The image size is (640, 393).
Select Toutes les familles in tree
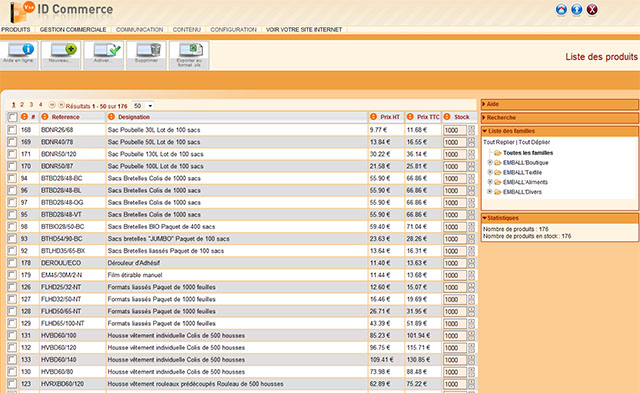click(528, 153)
